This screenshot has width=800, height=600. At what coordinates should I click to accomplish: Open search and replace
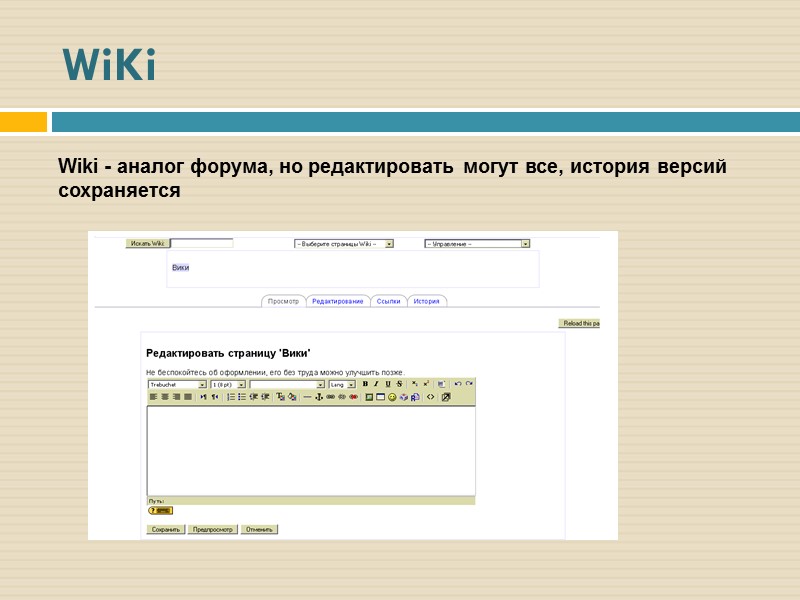pyautogui.click(x=415, y=397)
